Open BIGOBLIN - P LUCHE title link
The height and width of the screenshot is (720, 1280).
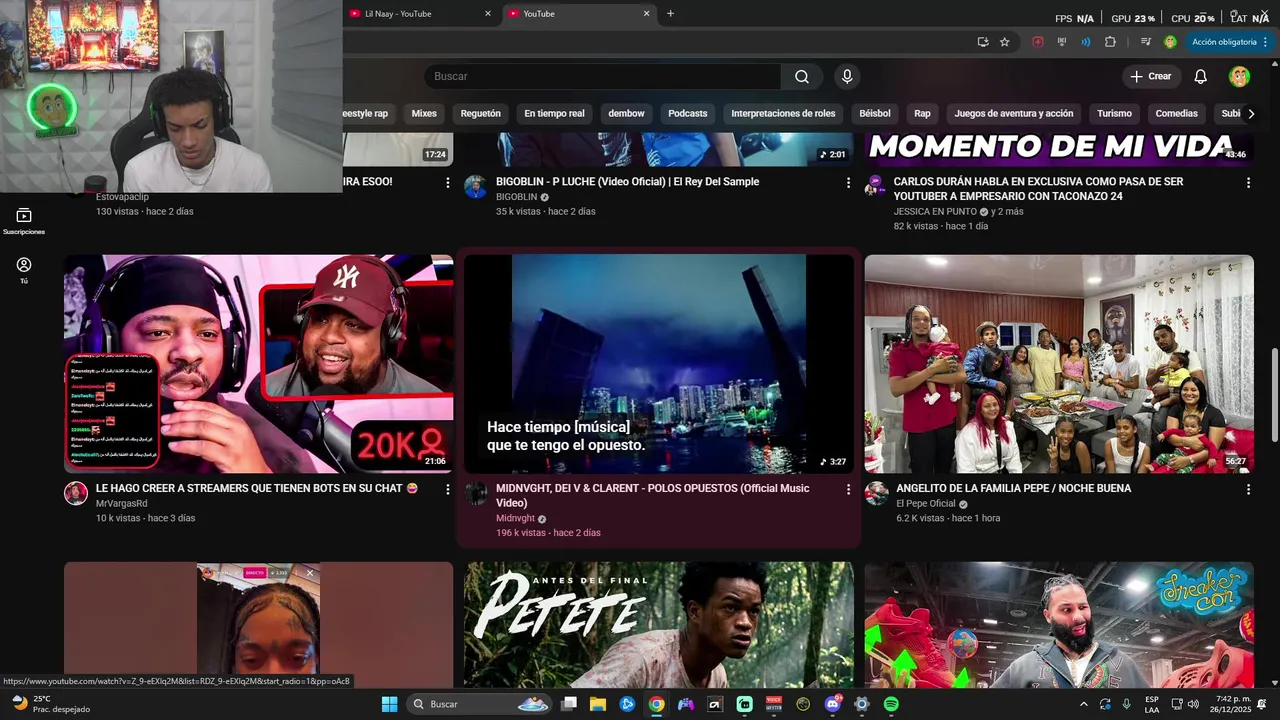[x=627, y=182]
